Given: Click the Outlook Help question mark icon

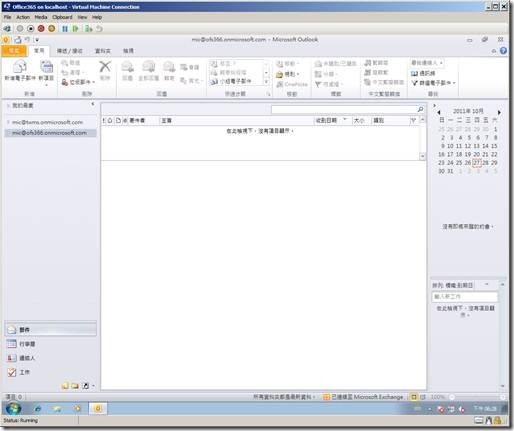Looking at the screenshot, I should (x=503, y=51).
